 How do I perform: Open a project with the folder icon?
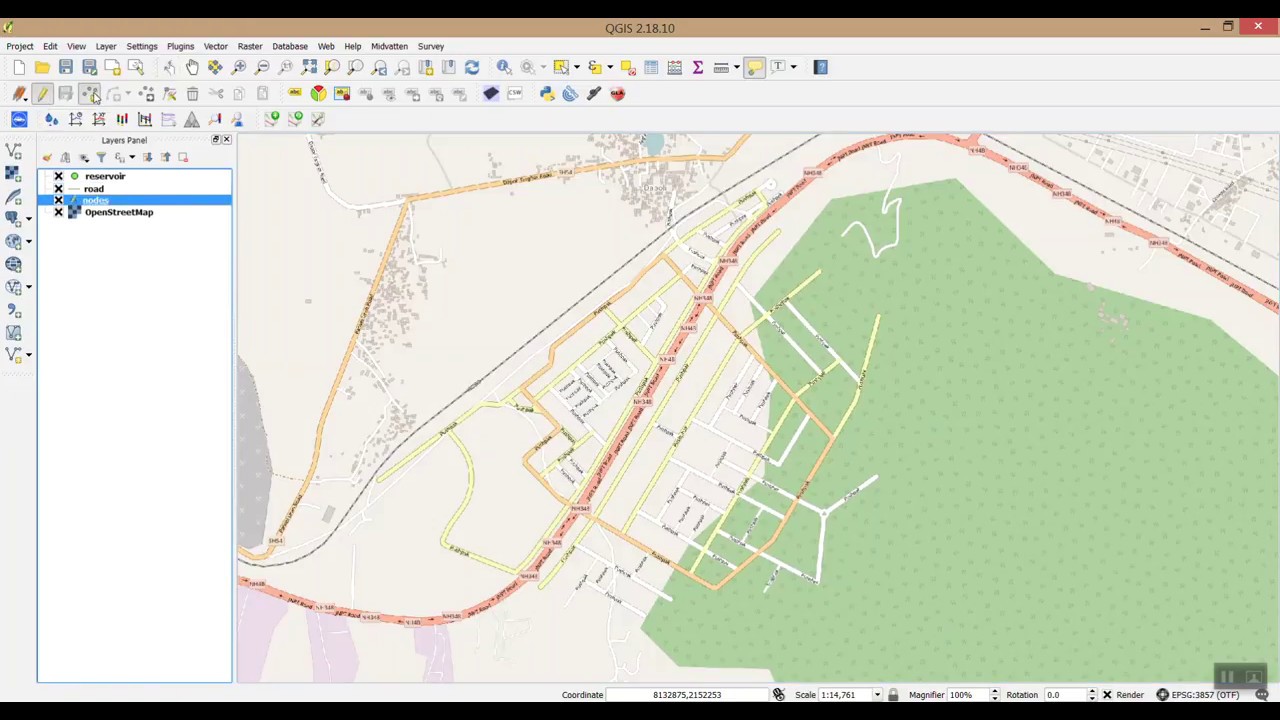tap(42, 67)
